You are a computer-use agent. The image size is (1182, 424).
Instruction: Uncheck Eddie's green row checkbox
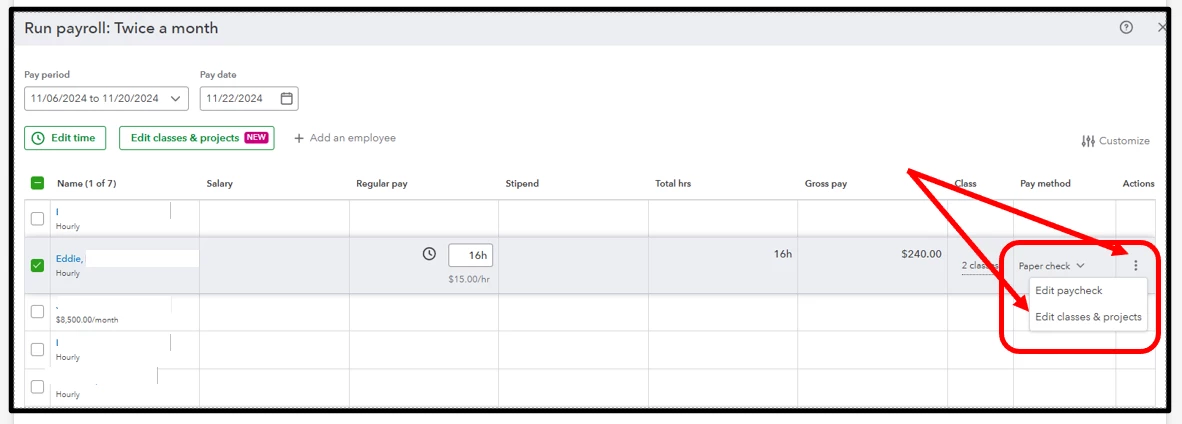37,266
